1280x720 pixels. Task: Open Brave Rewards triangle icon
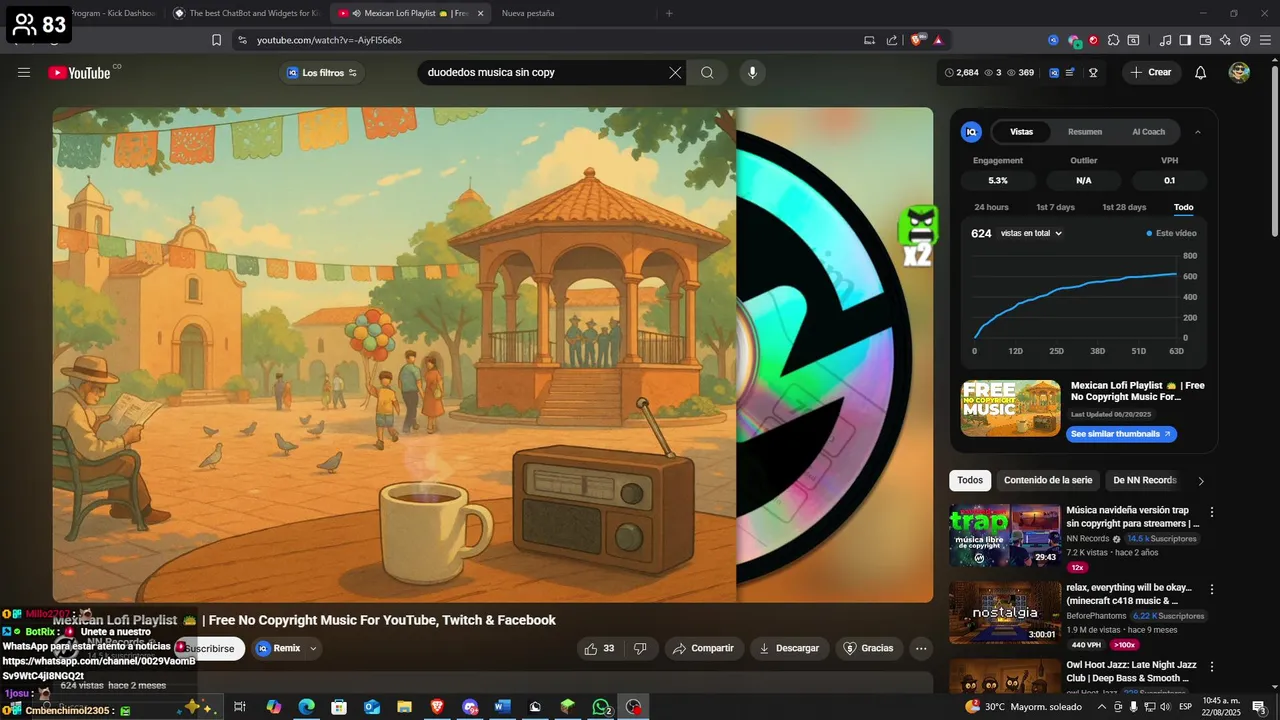pyautogui.click(x=938, y=40)
